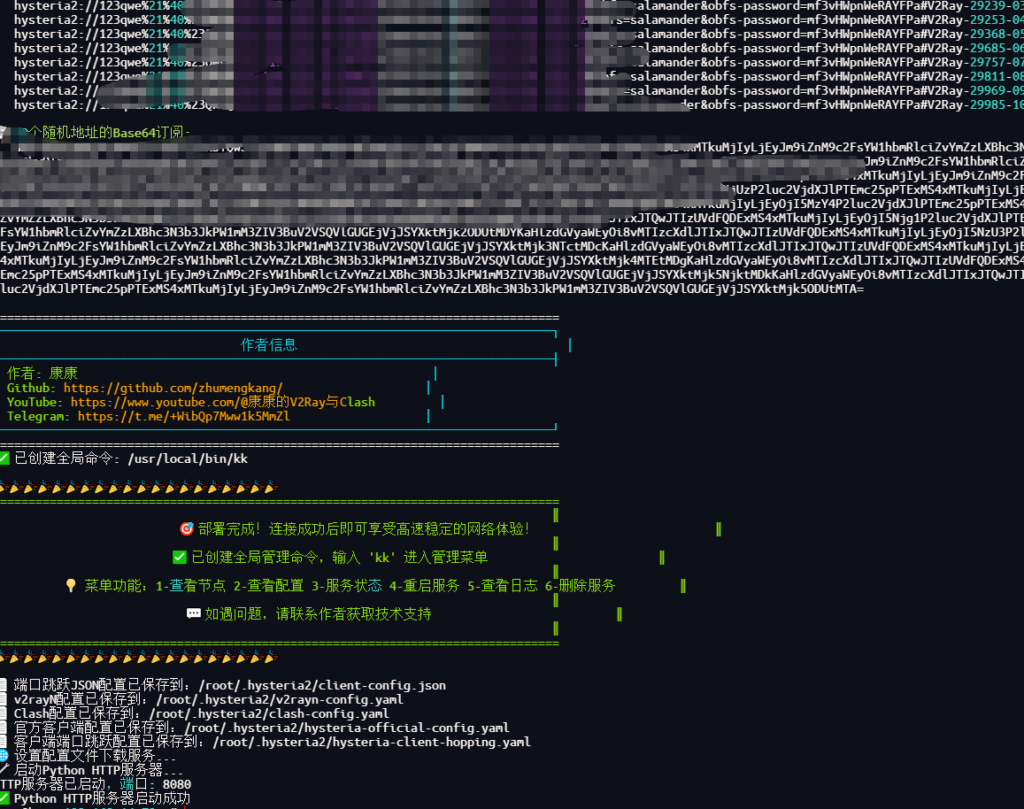Click the speech bubble emoji before 如遇问题
This screenshot has height=809, width=1024.
coord(193,614)
